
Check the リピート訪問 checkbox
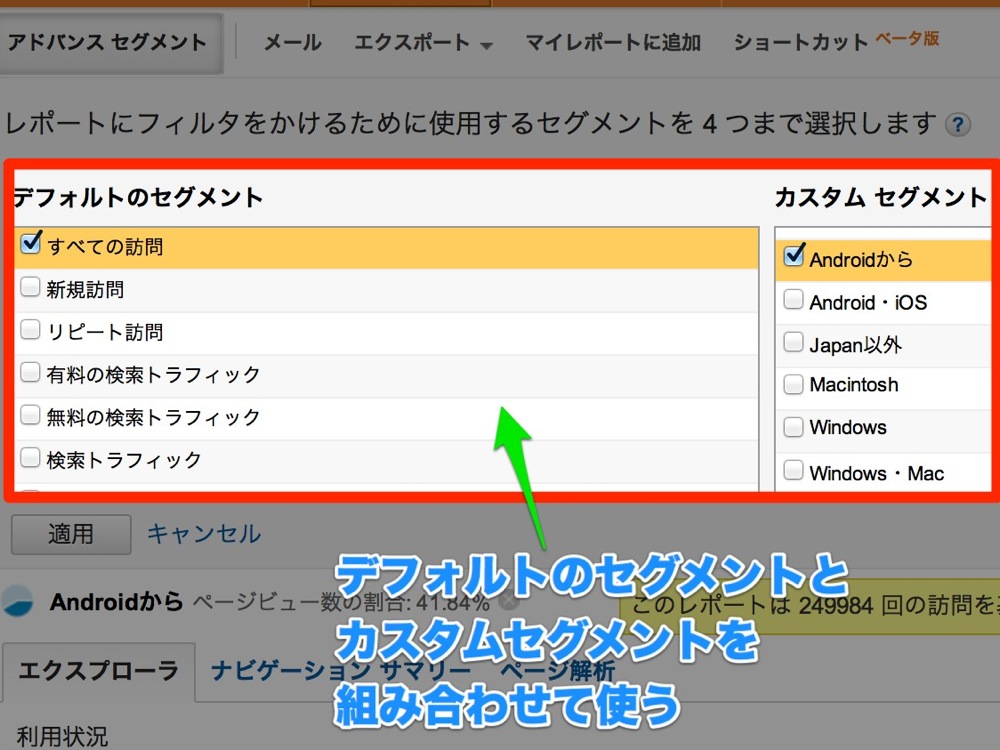click(x=30, y=330)
